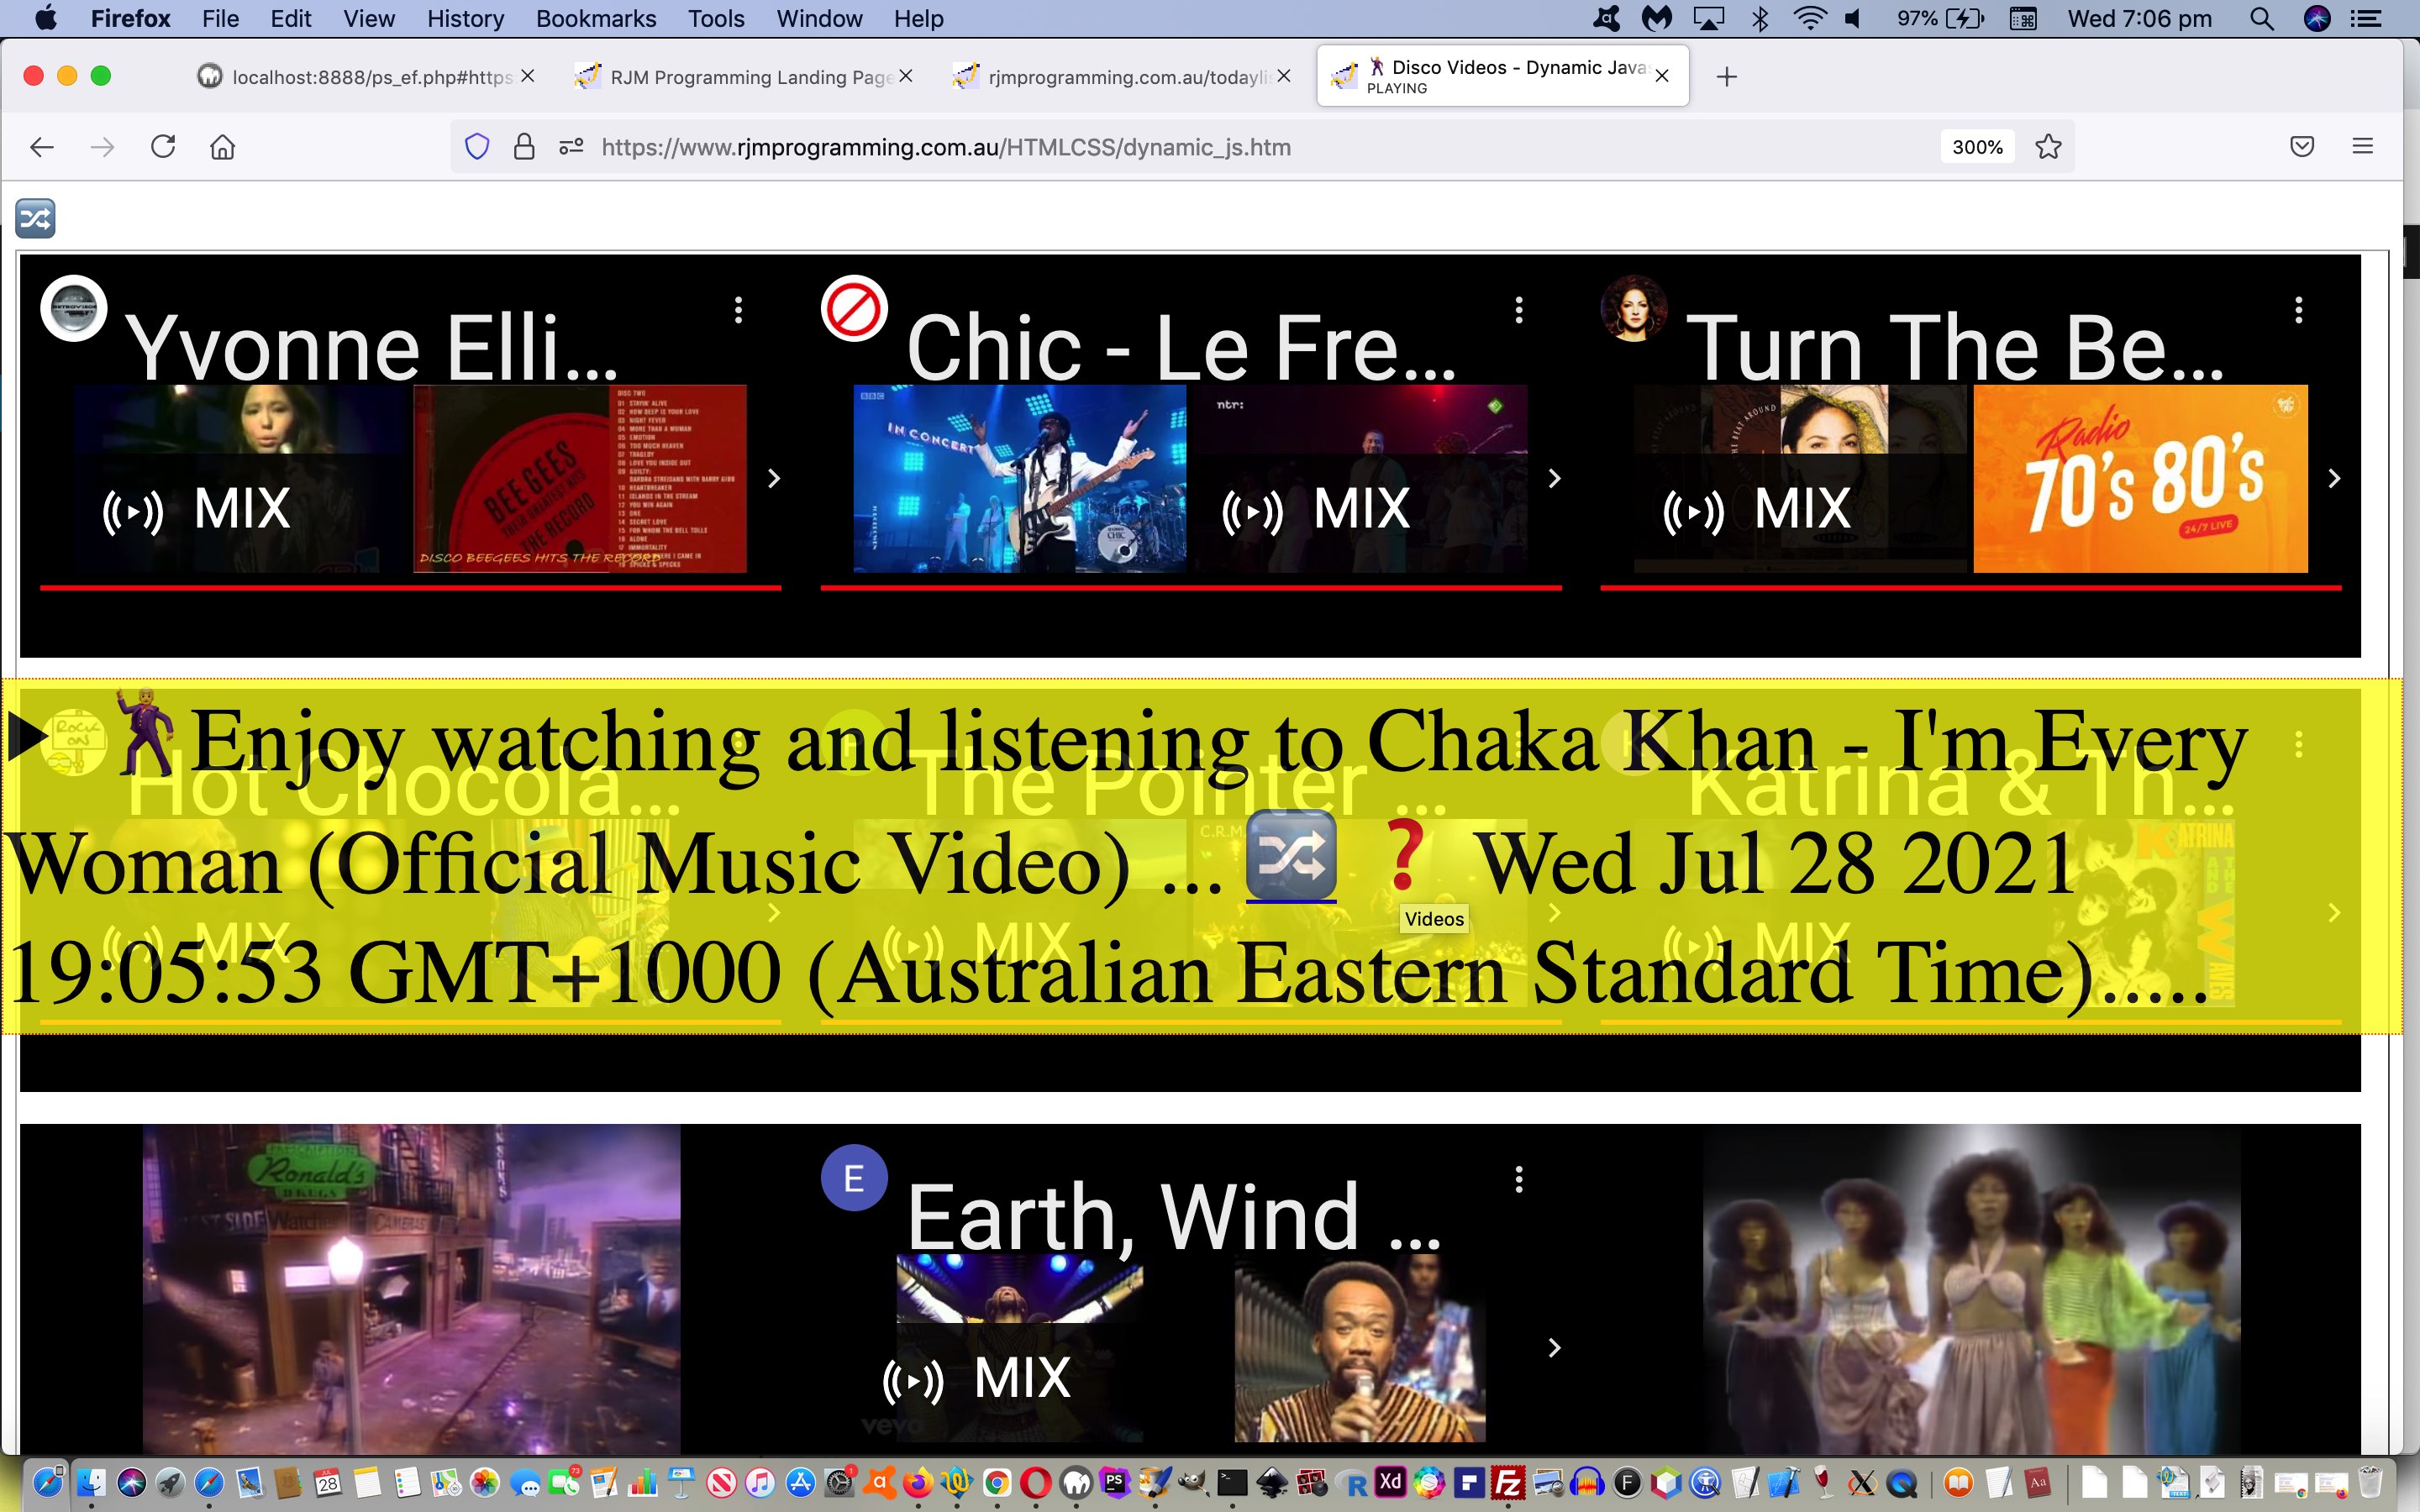This screenshot has width=2420, height=1512.
Task: Open Adobe XD in the Dock
Action: (1390, 1482)
